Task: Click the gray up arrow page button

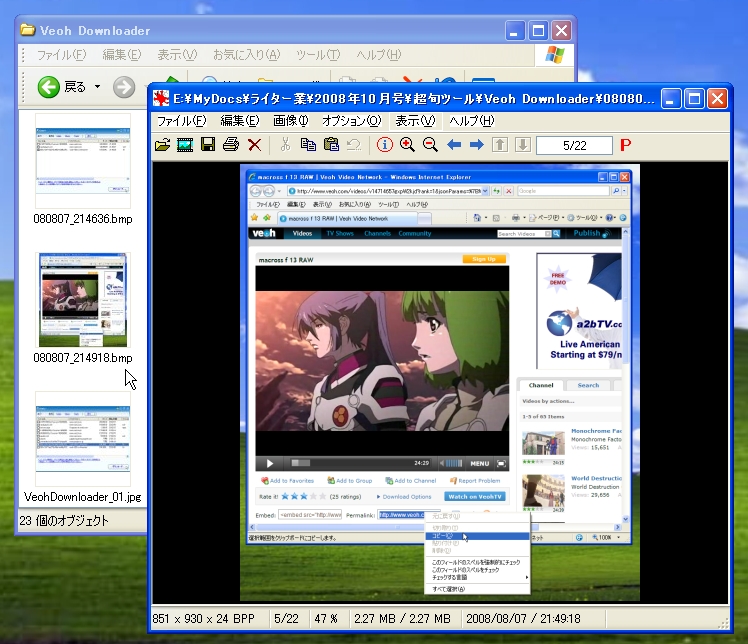Action: tap(500, 145)
